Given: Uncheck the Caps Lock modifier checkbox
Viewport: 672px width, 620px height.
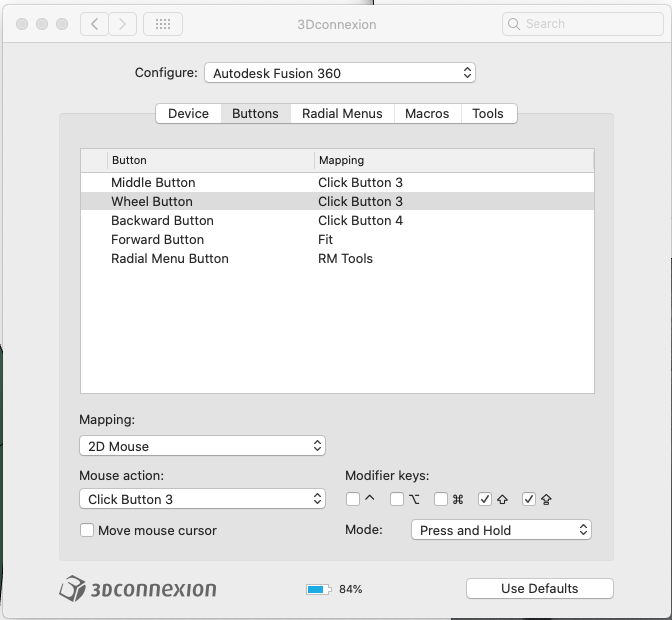Looking at the screenshot, I should pos(529,499).
